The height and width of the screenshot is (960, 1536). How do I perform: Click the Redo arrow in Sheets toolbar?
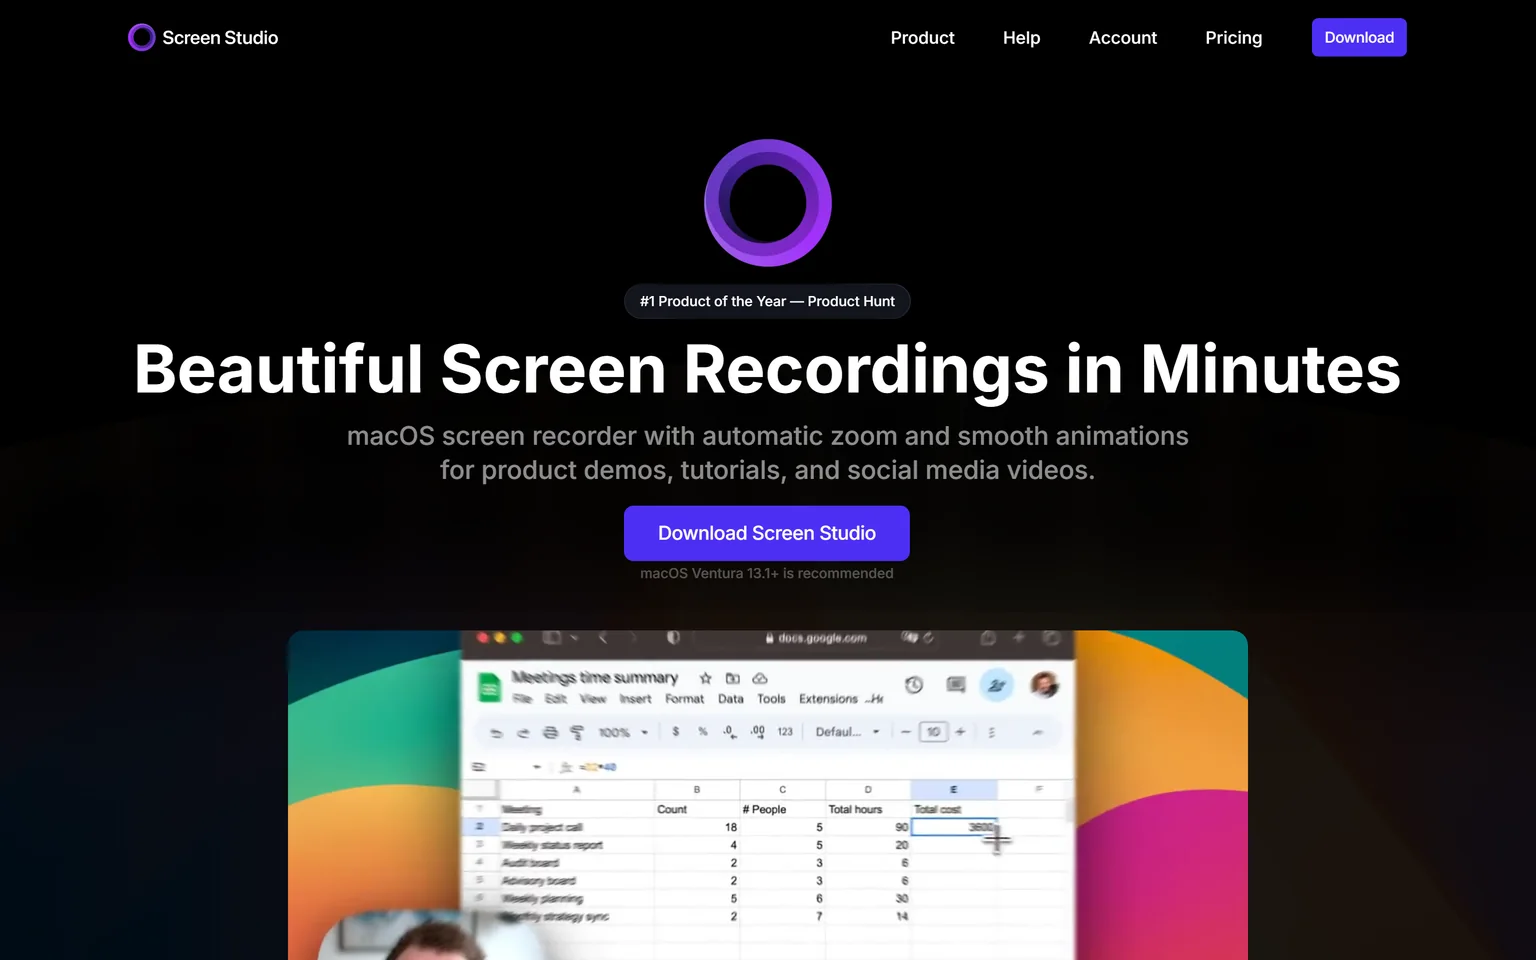point(522,733)
